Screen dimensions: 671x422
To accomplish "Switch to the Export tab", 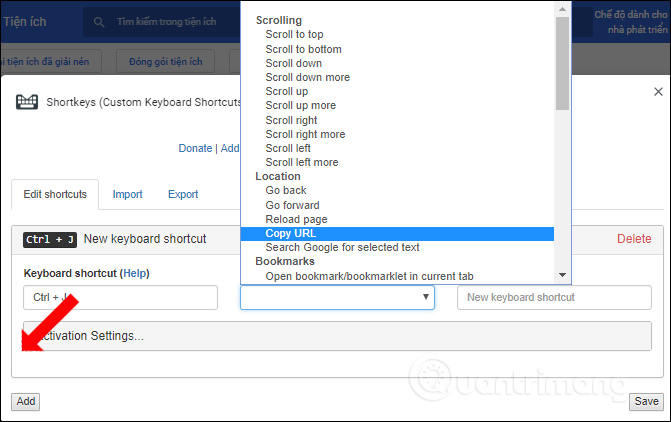I will (183, 194).
